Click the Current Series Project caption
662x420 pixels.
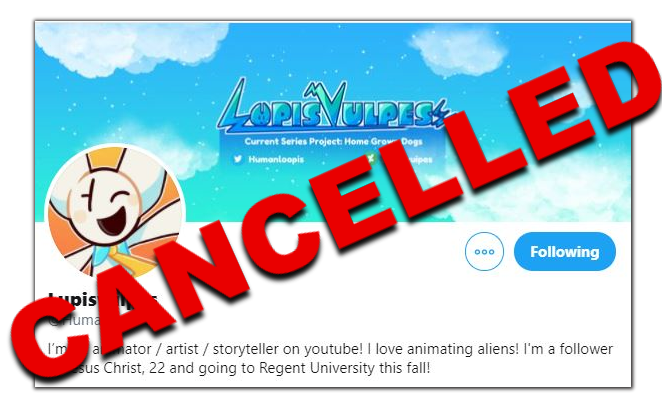(334, 141)
